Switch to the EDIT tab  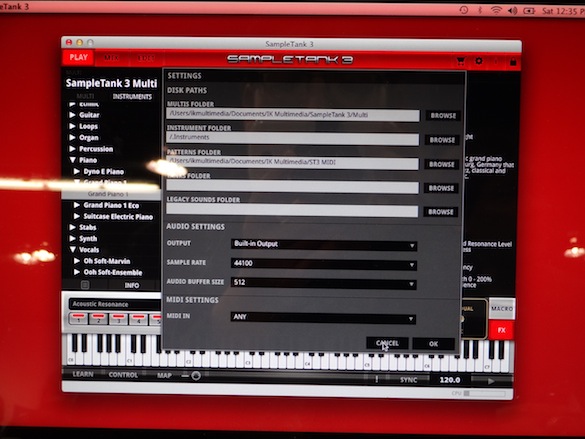coord(146,59)
